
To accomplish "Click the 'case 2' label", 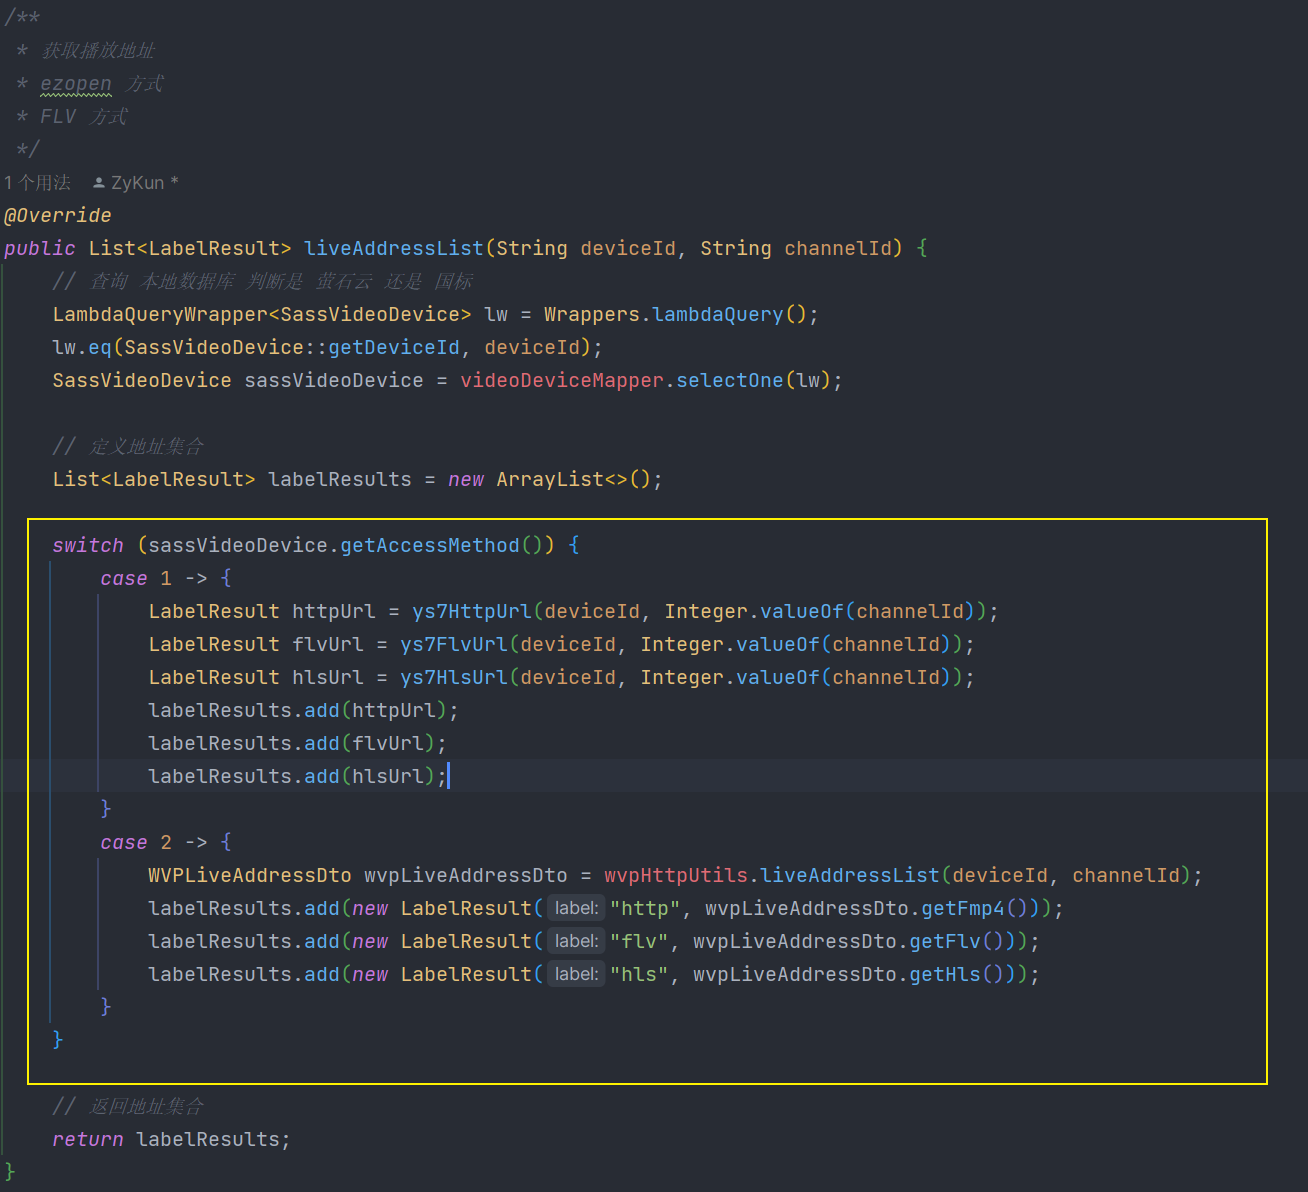I will (x=136, y=842).
